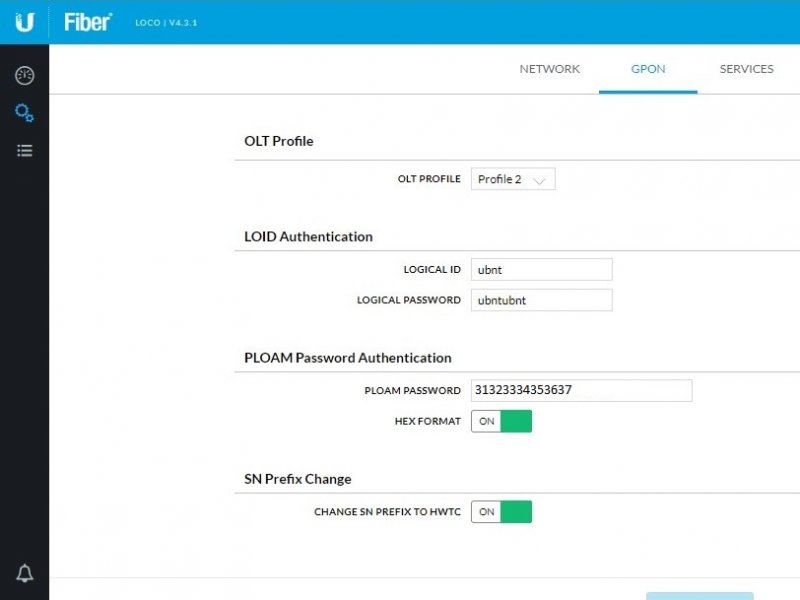Click the Fiber product logo
The width and height of the screenshot is (800, 600).
(88, 22)
